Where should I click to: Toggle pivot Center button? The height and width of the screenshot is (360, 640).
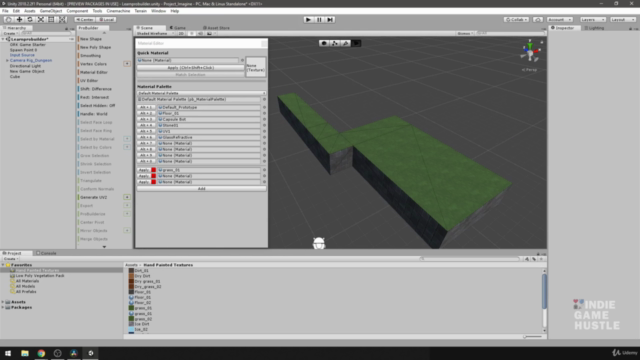pos(85,20)
